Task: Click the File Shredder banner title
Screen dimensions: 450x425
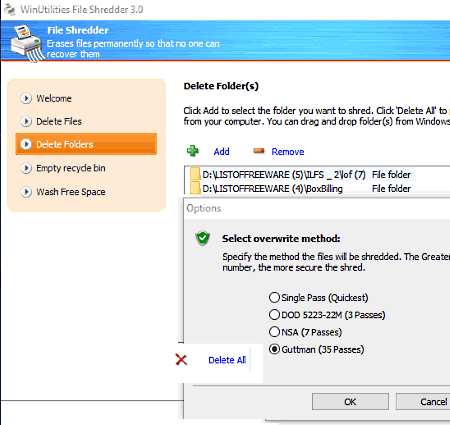Action: click(x=78, y=30)
